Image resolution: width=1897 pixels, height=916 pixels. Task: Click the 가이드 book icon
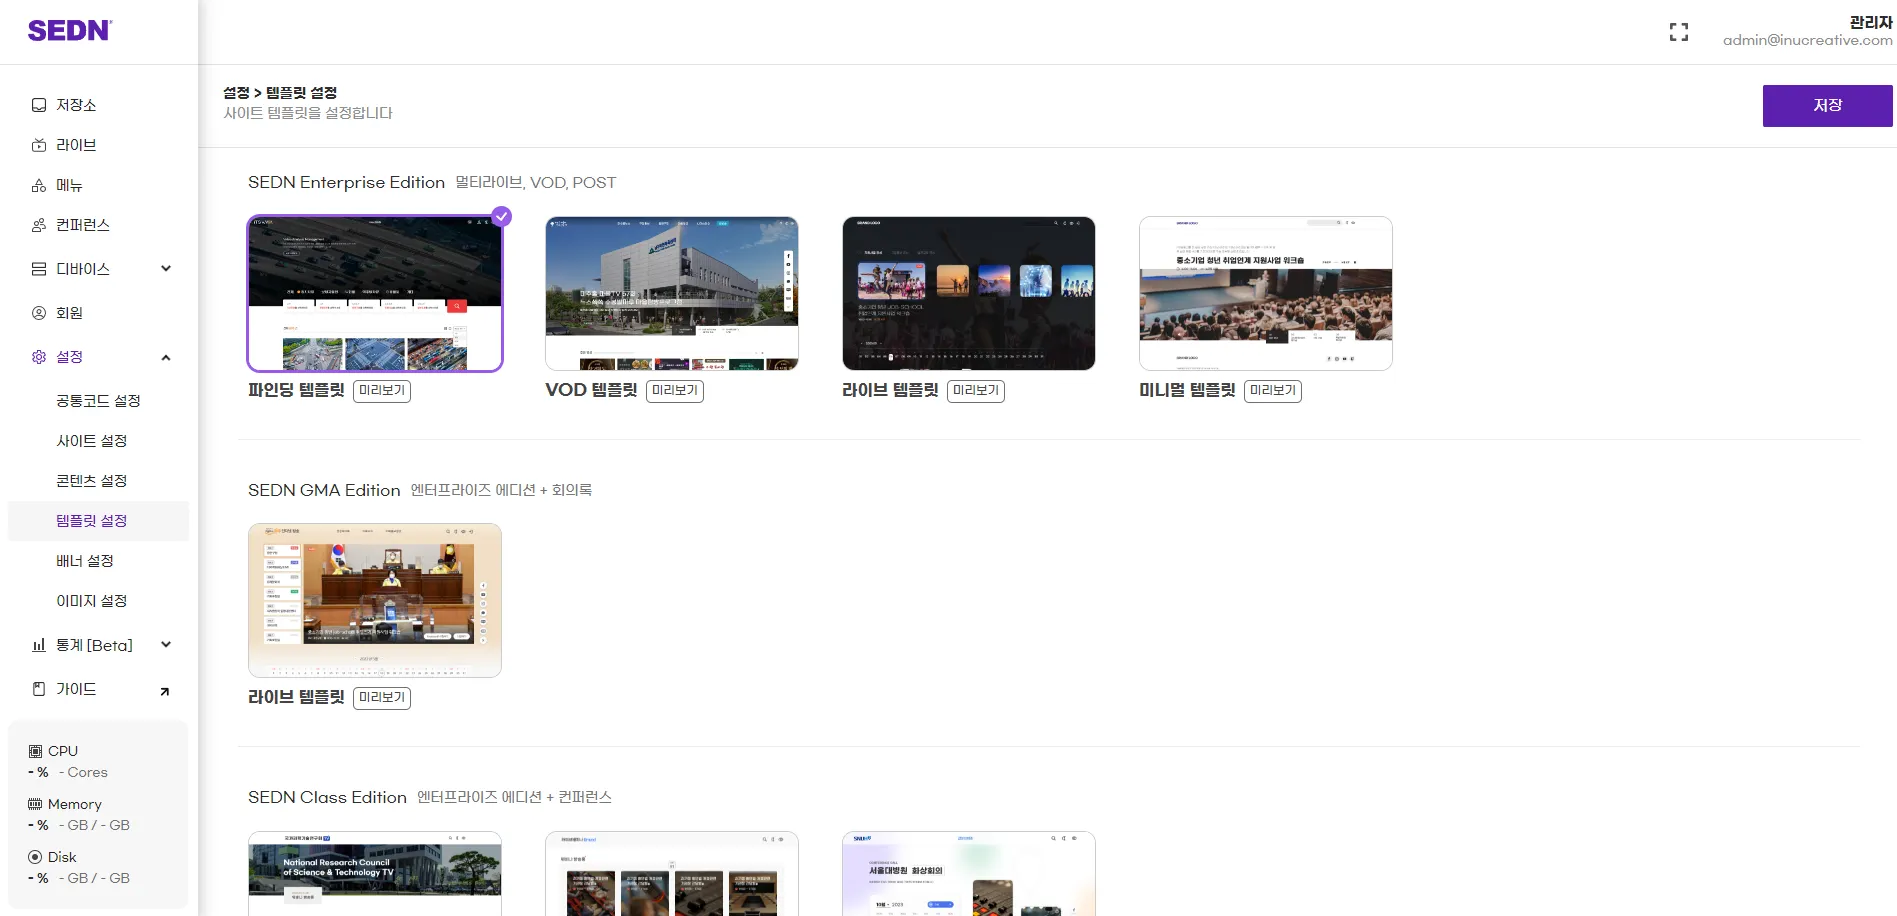(39, 689)
